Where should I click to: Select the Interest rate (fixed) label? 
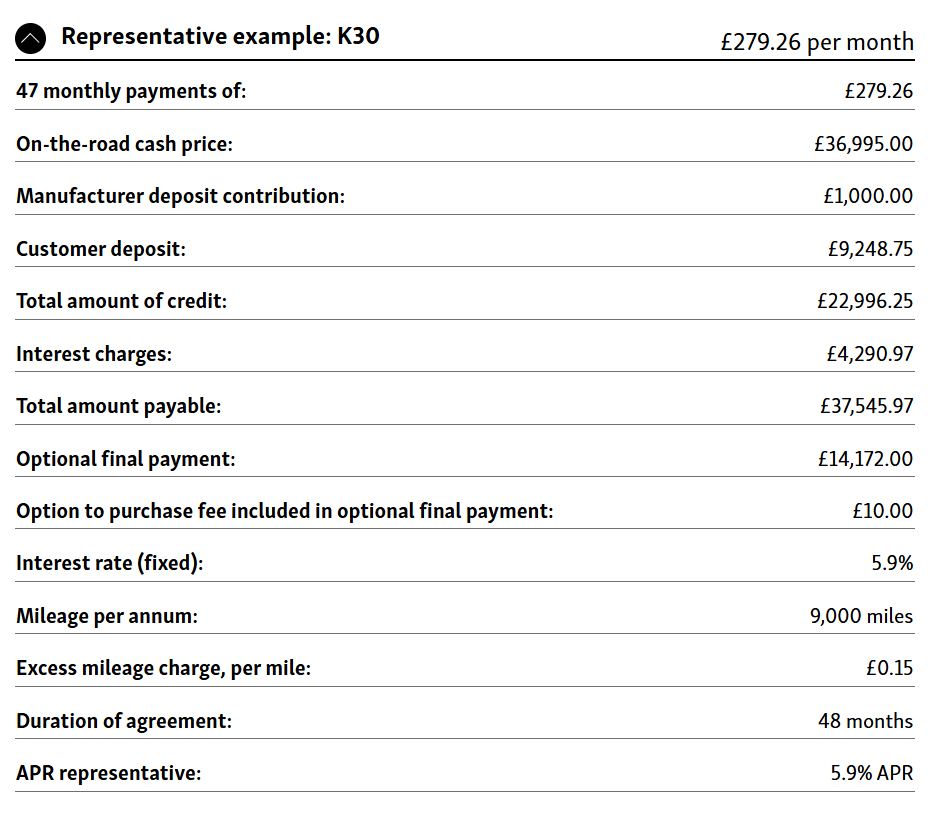(x=109, y=563)
